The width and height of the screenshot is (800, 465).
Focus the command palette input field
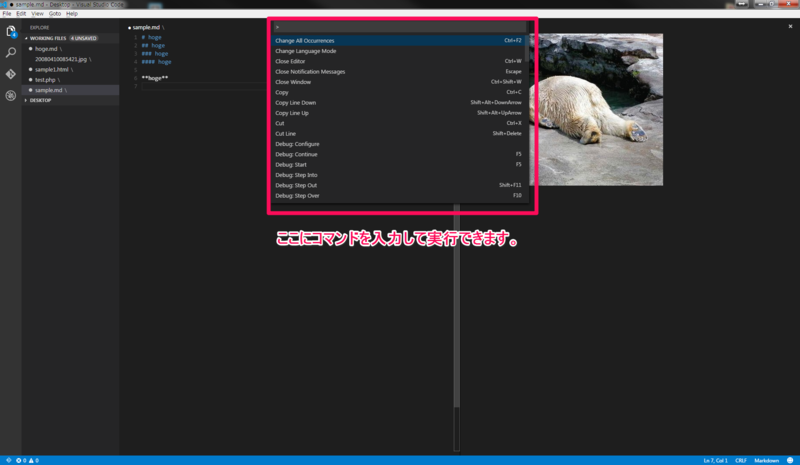click(400, 27)
